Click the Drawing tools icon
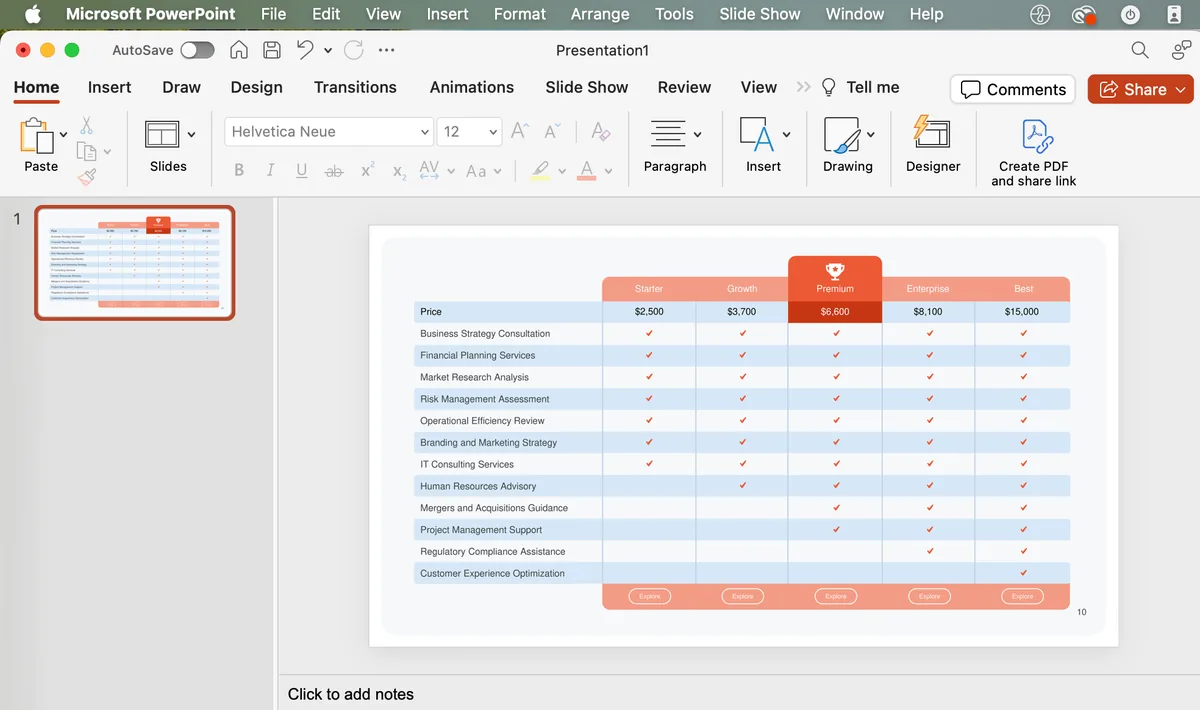The height and width of the screenshot is (710, 1200). [x=842, y=134]
